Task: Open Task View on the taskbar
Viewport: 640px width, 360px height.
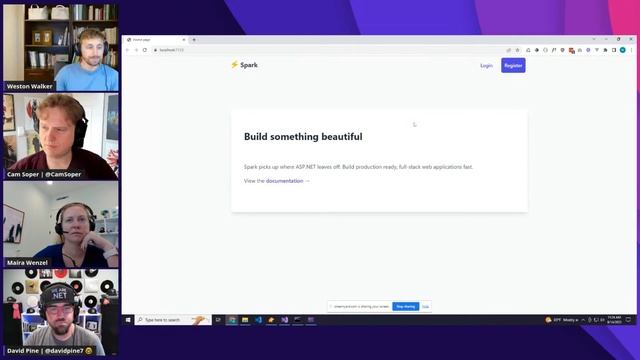Action: [x=218, y=320]
